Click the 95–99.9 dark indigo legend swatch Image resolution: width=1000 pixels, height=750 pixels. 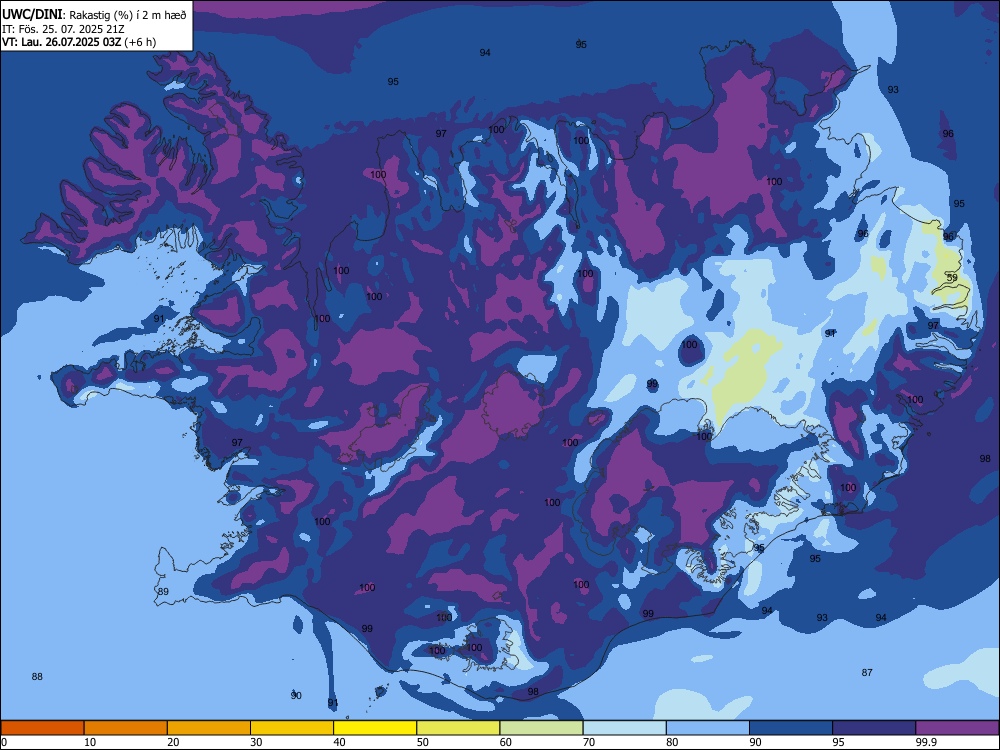pos(874,728)
